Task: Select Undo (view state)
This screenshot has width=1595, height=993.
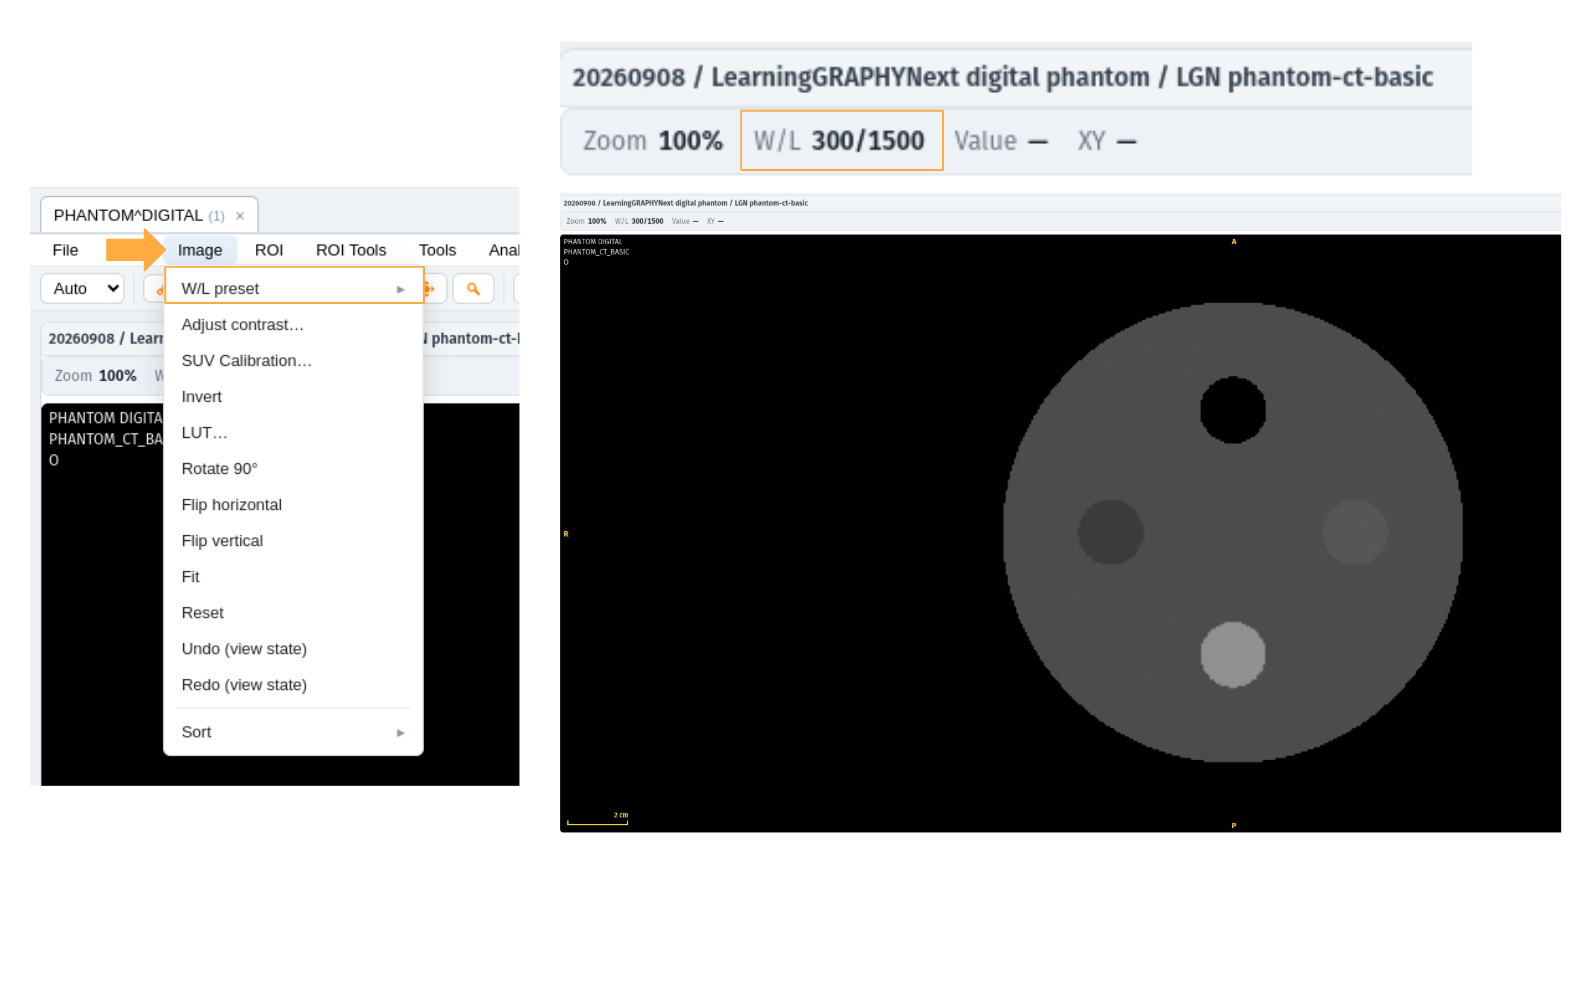Action: pyautogui.click(x=294, y=649)
